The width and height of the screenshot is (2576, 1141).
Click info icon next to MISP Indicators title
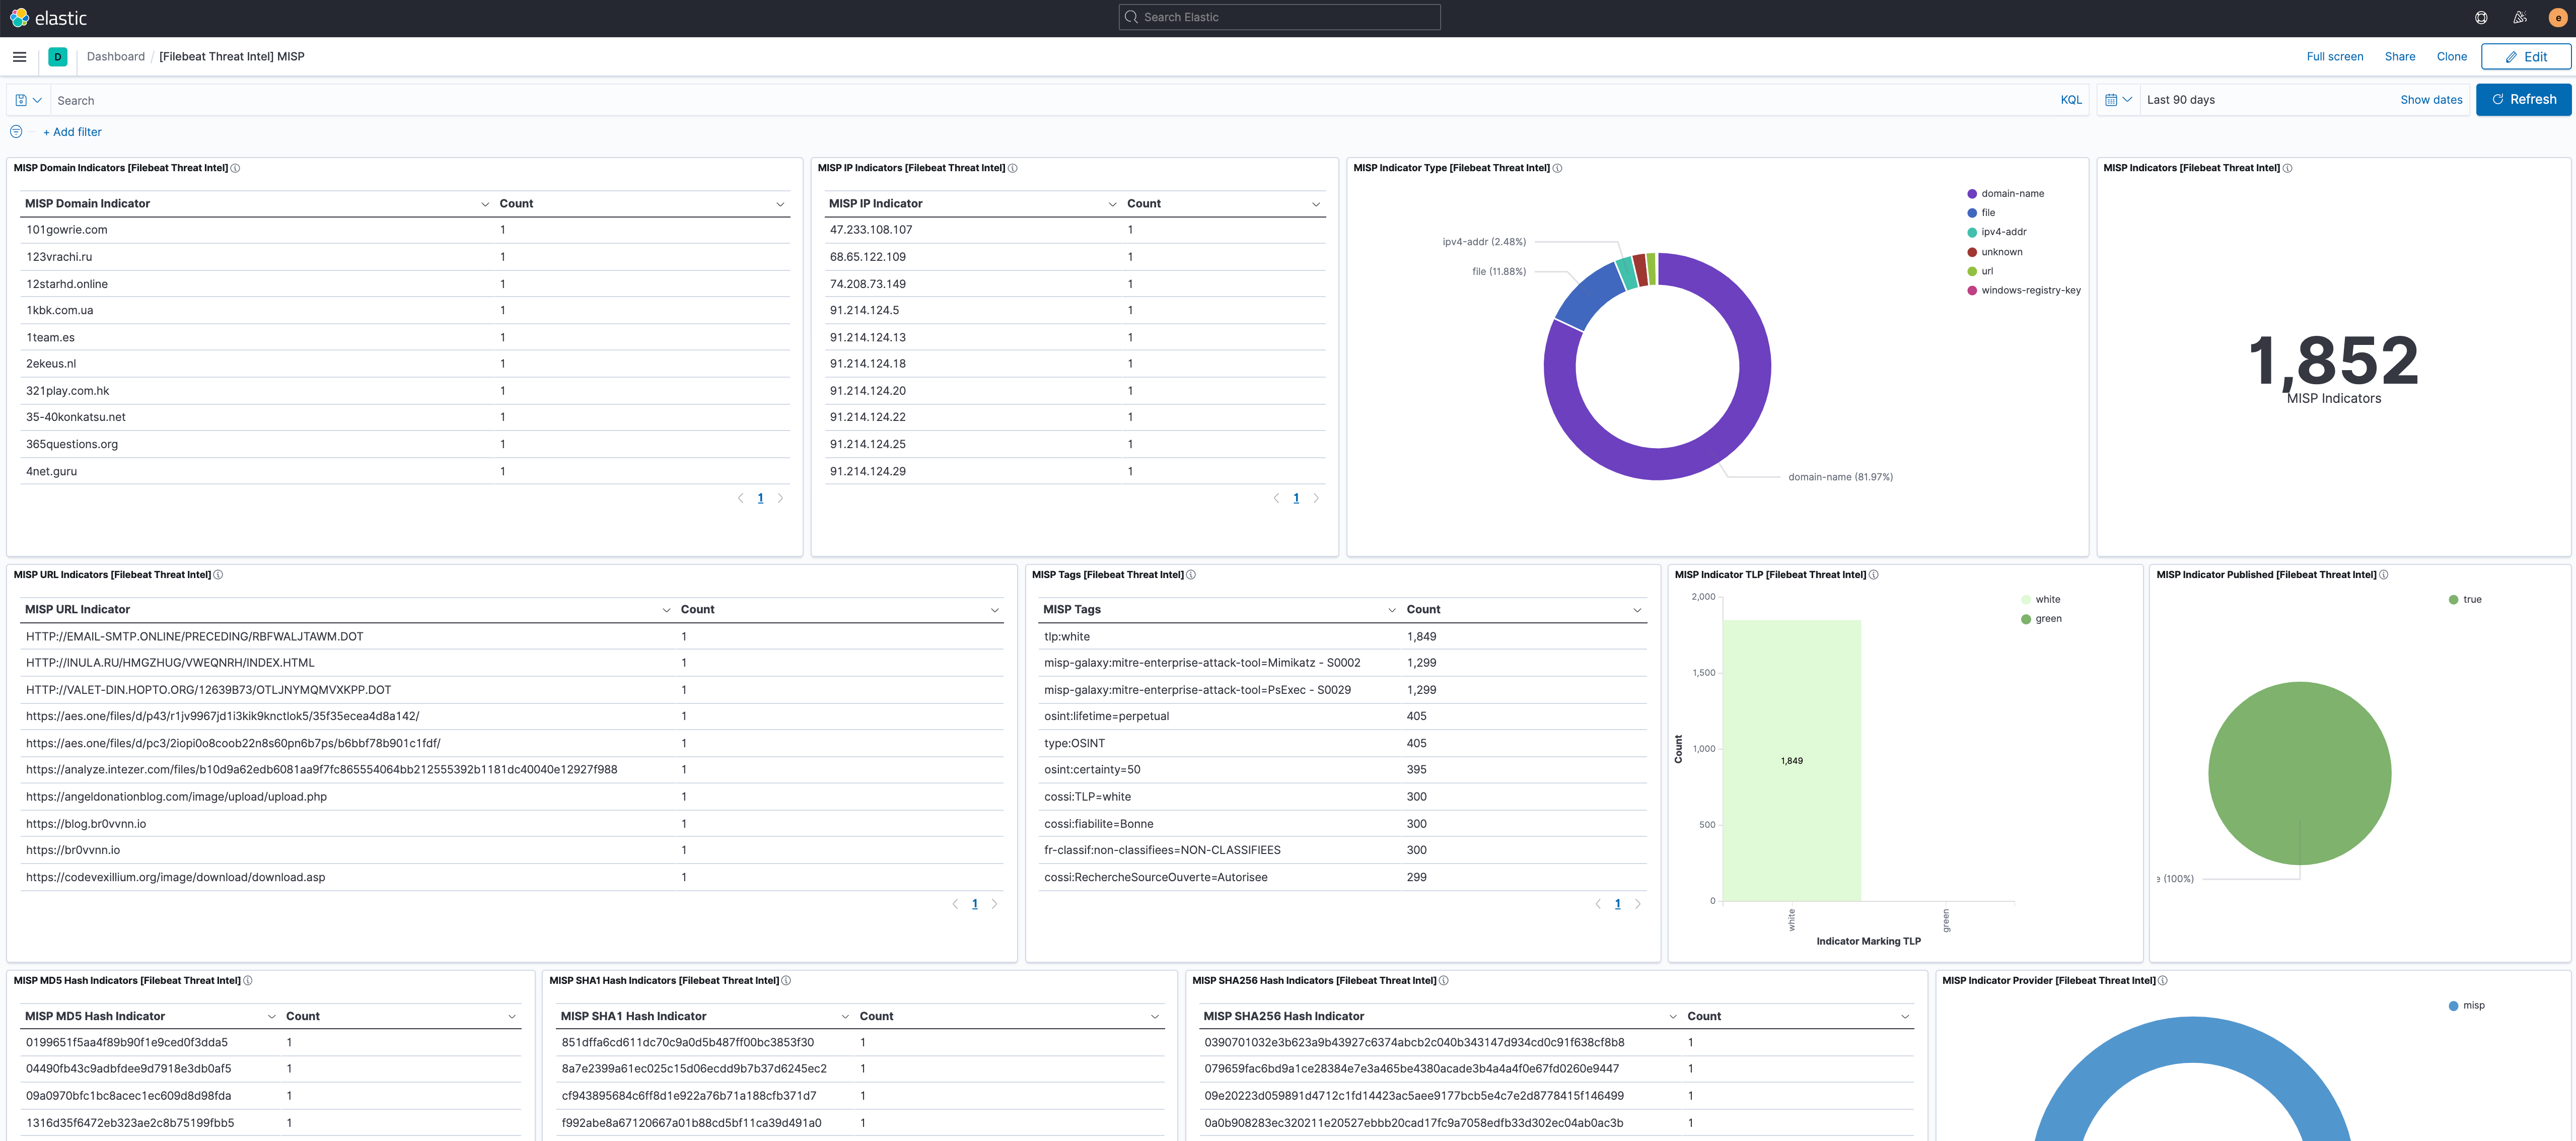point(2288,168)
